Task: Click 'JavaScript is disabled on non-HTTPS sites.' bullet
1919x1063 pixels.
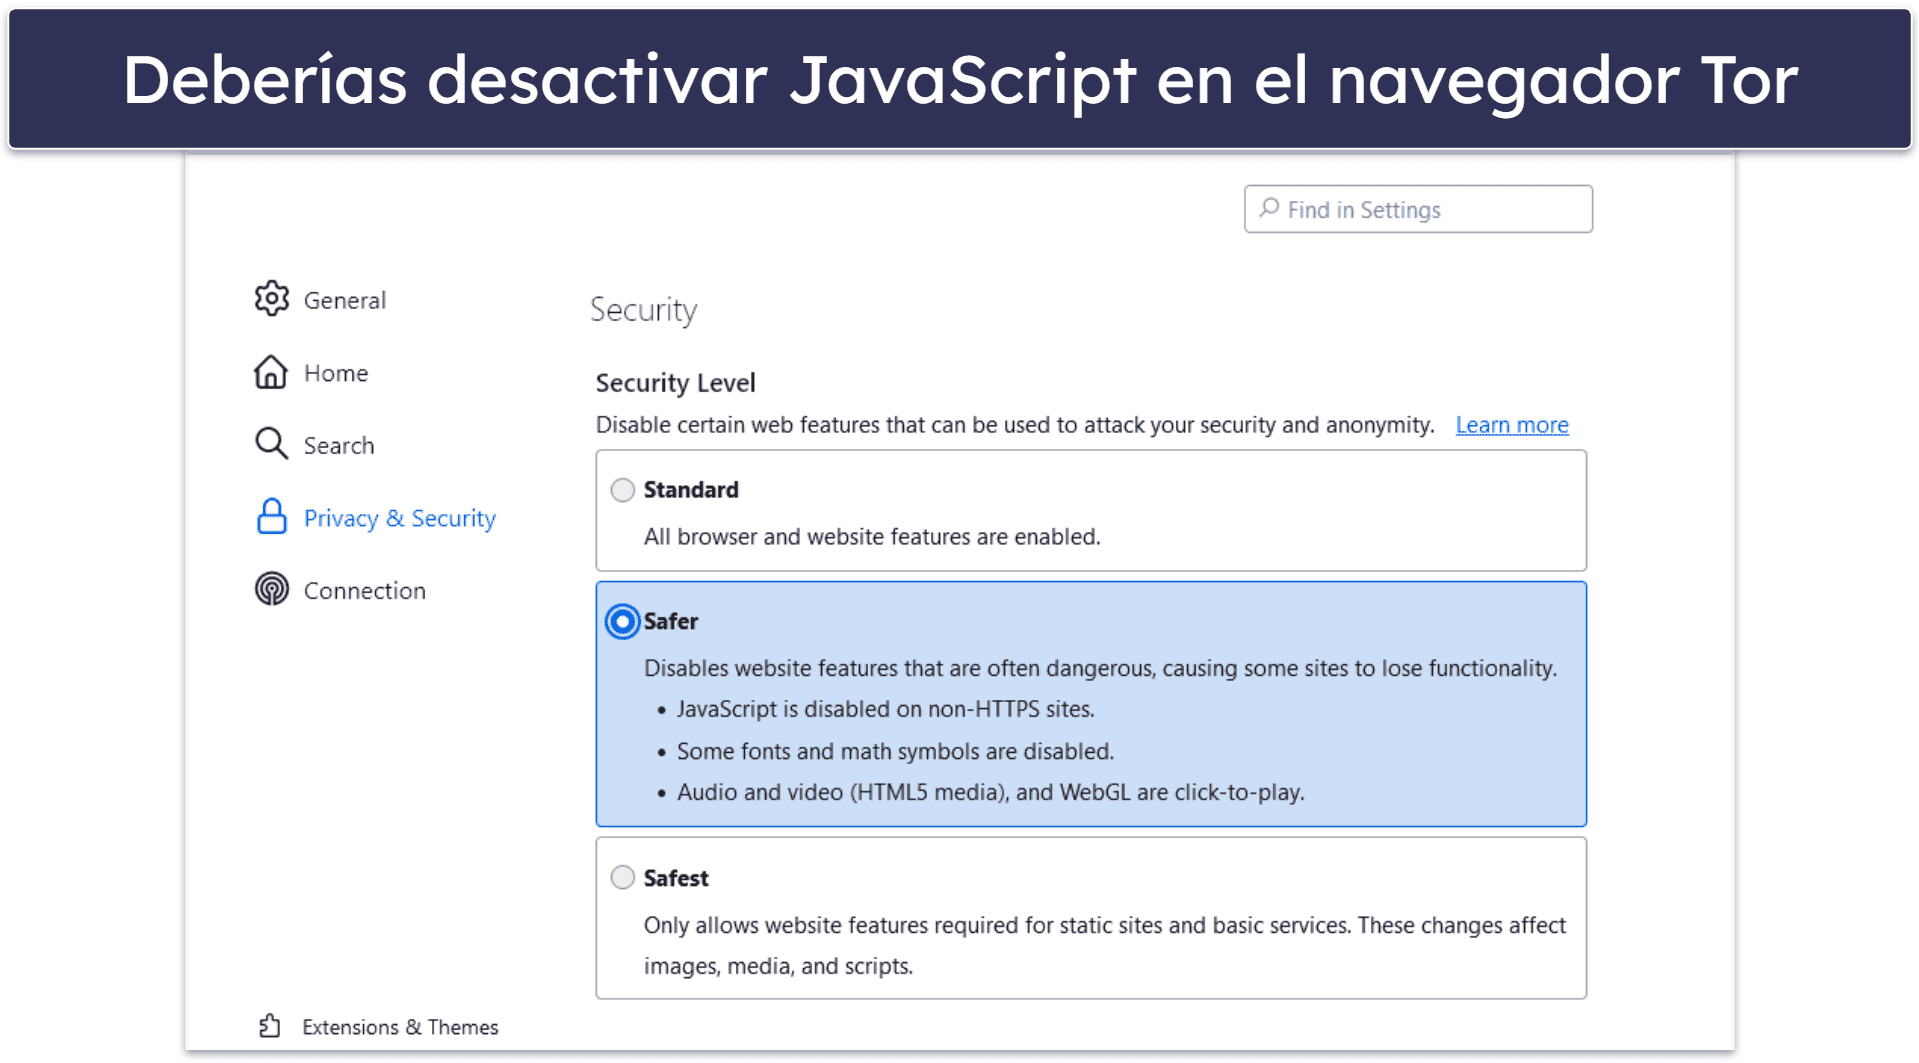Action: click(x=885, y=709)
